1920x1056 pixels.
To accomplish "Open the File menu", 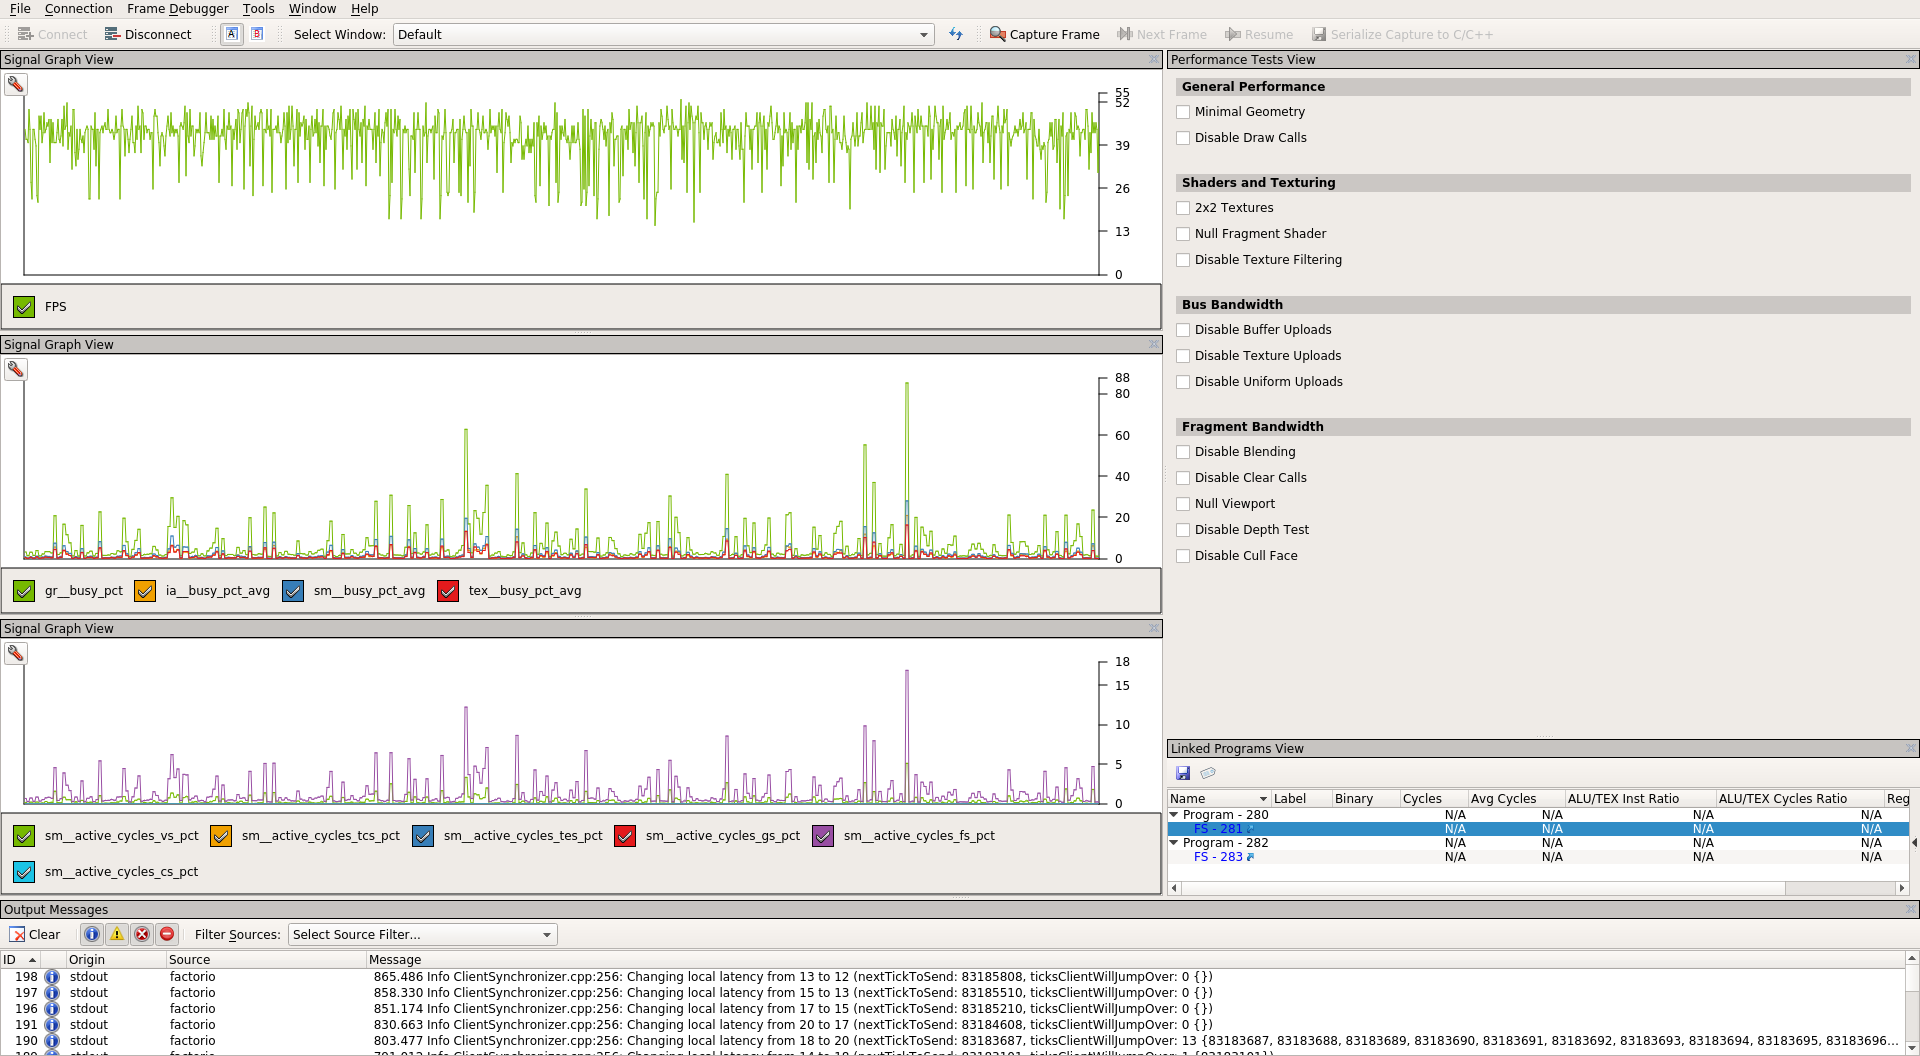I will pyautogui.click(x=20, y=8).
